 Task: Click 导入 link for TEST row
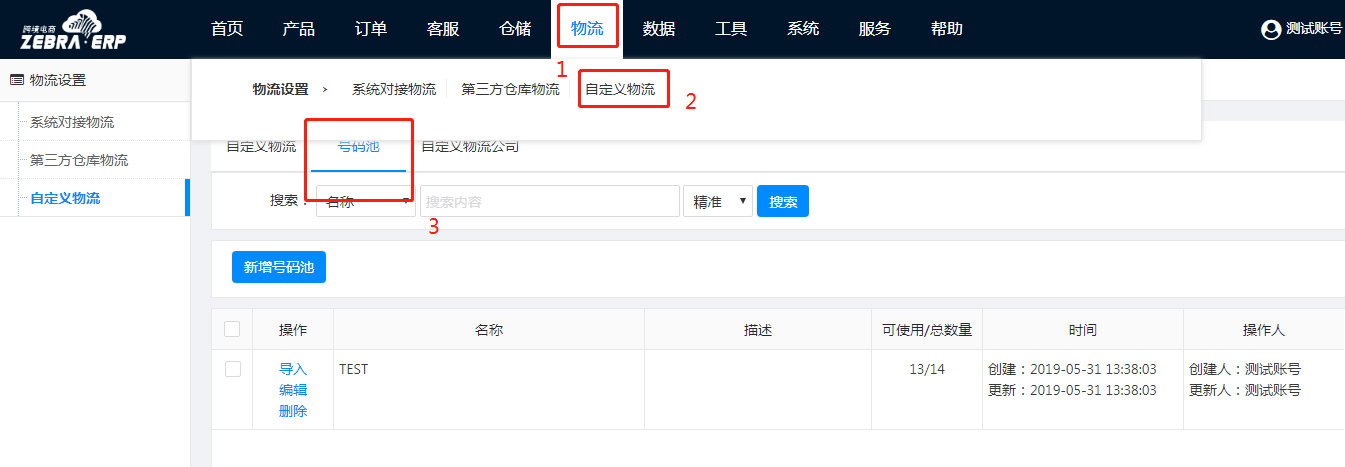pyautogui.click(x=293, y=369)
